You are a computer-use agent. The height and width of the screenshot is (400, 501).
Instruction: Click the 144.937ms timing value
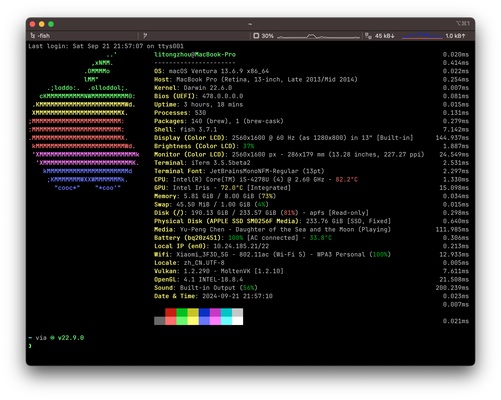[x=452, y=138]
